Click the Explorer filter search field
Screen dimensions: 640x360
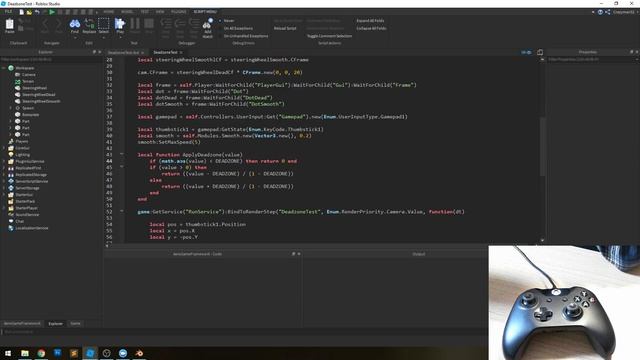tap(51, 60)
